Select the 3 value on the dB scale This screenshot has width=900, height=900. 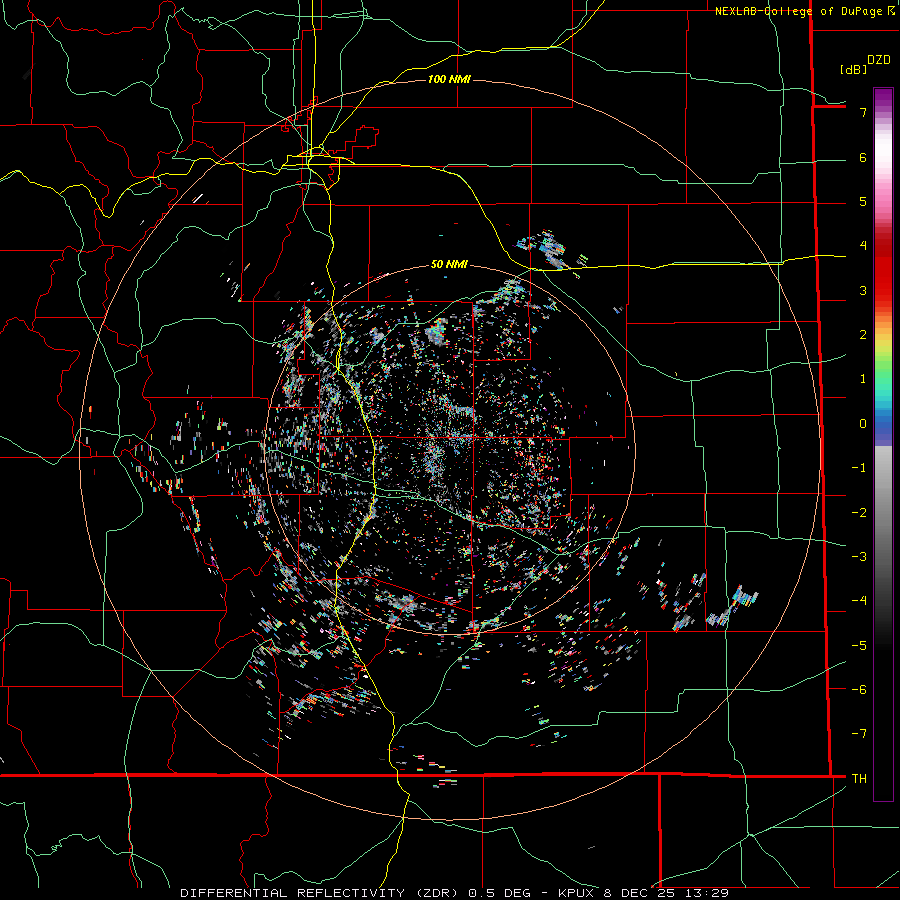pyautogui.click(x=863, y=290)
